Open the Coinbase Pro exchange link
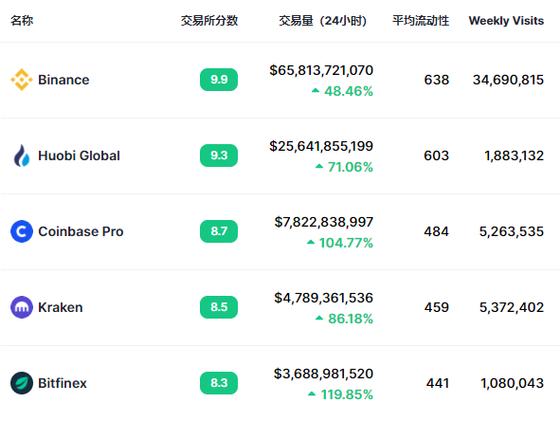This screenshot has width=560, height=421. click(x=81, y=231)
